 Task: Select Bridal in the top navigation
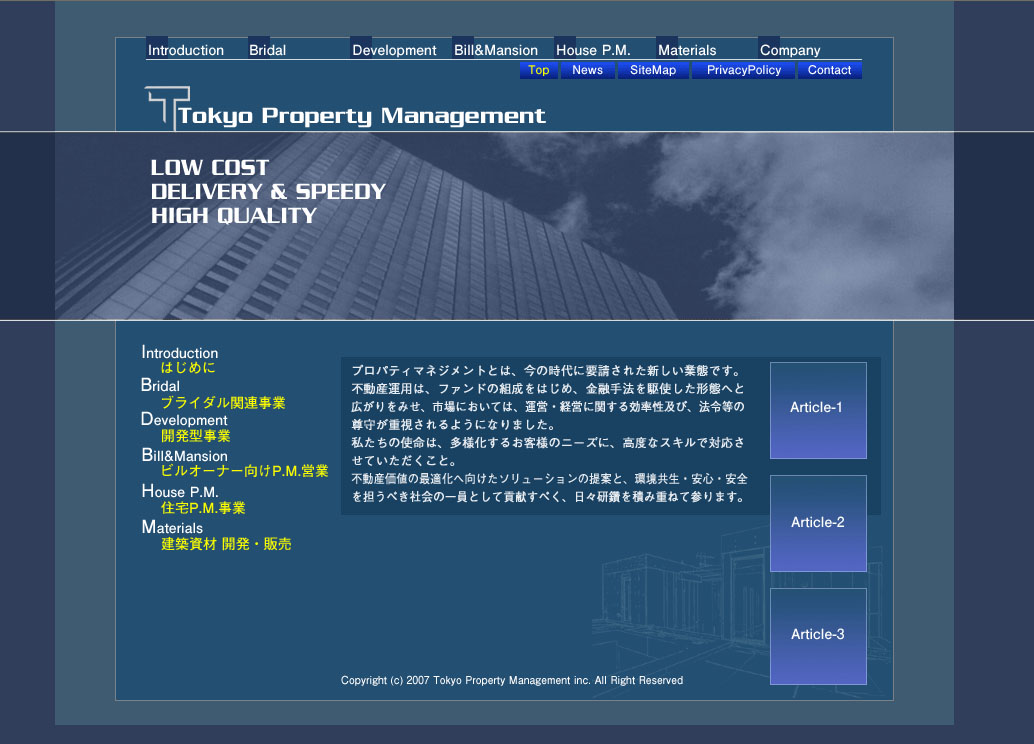tap(268, 50)
